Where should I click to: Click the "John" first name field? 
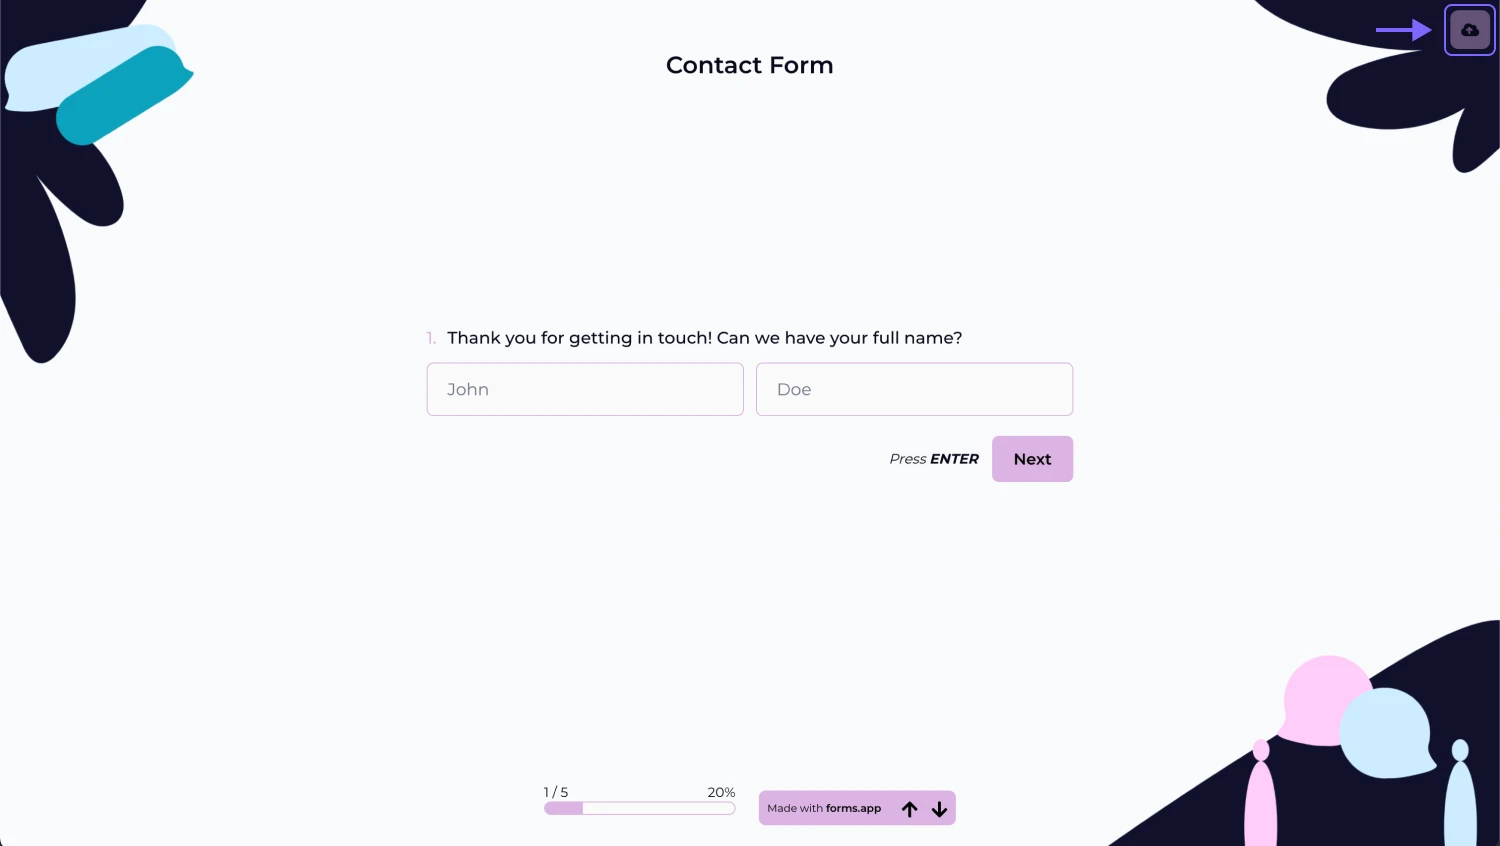pyautogui.click(x=585, y=389)
